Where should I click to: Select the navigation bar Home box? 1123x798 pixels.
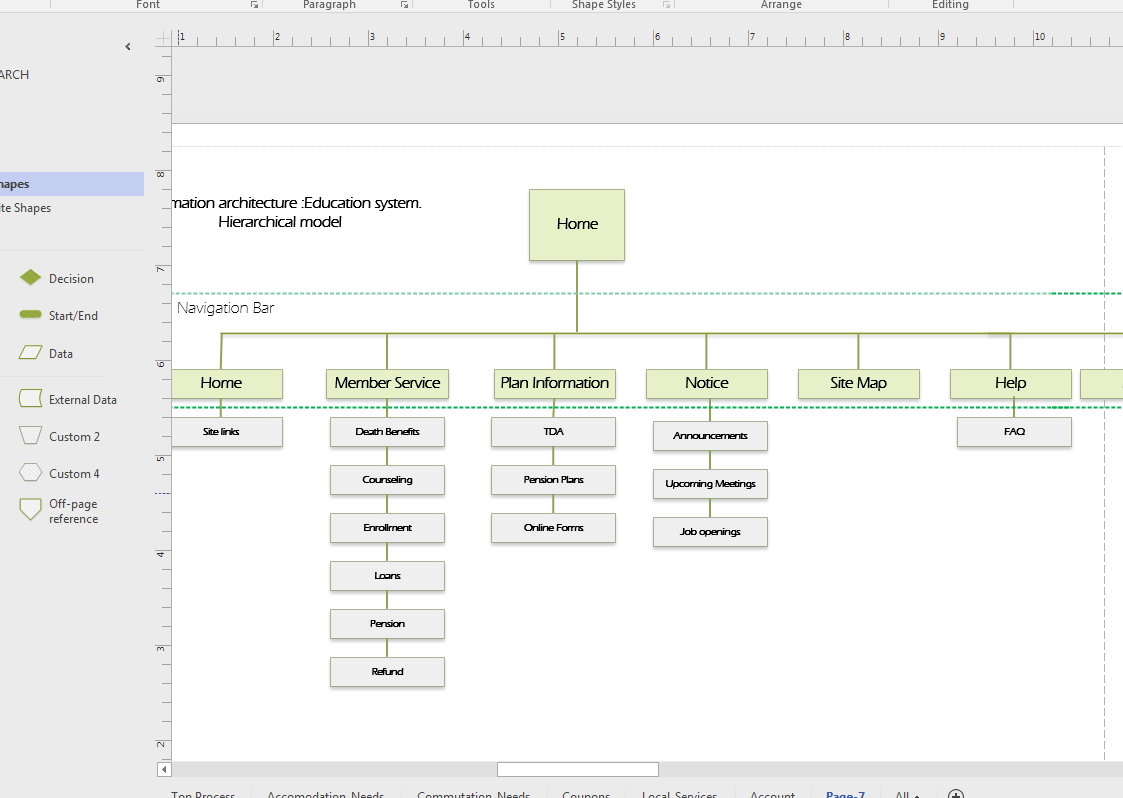point(226,383)
